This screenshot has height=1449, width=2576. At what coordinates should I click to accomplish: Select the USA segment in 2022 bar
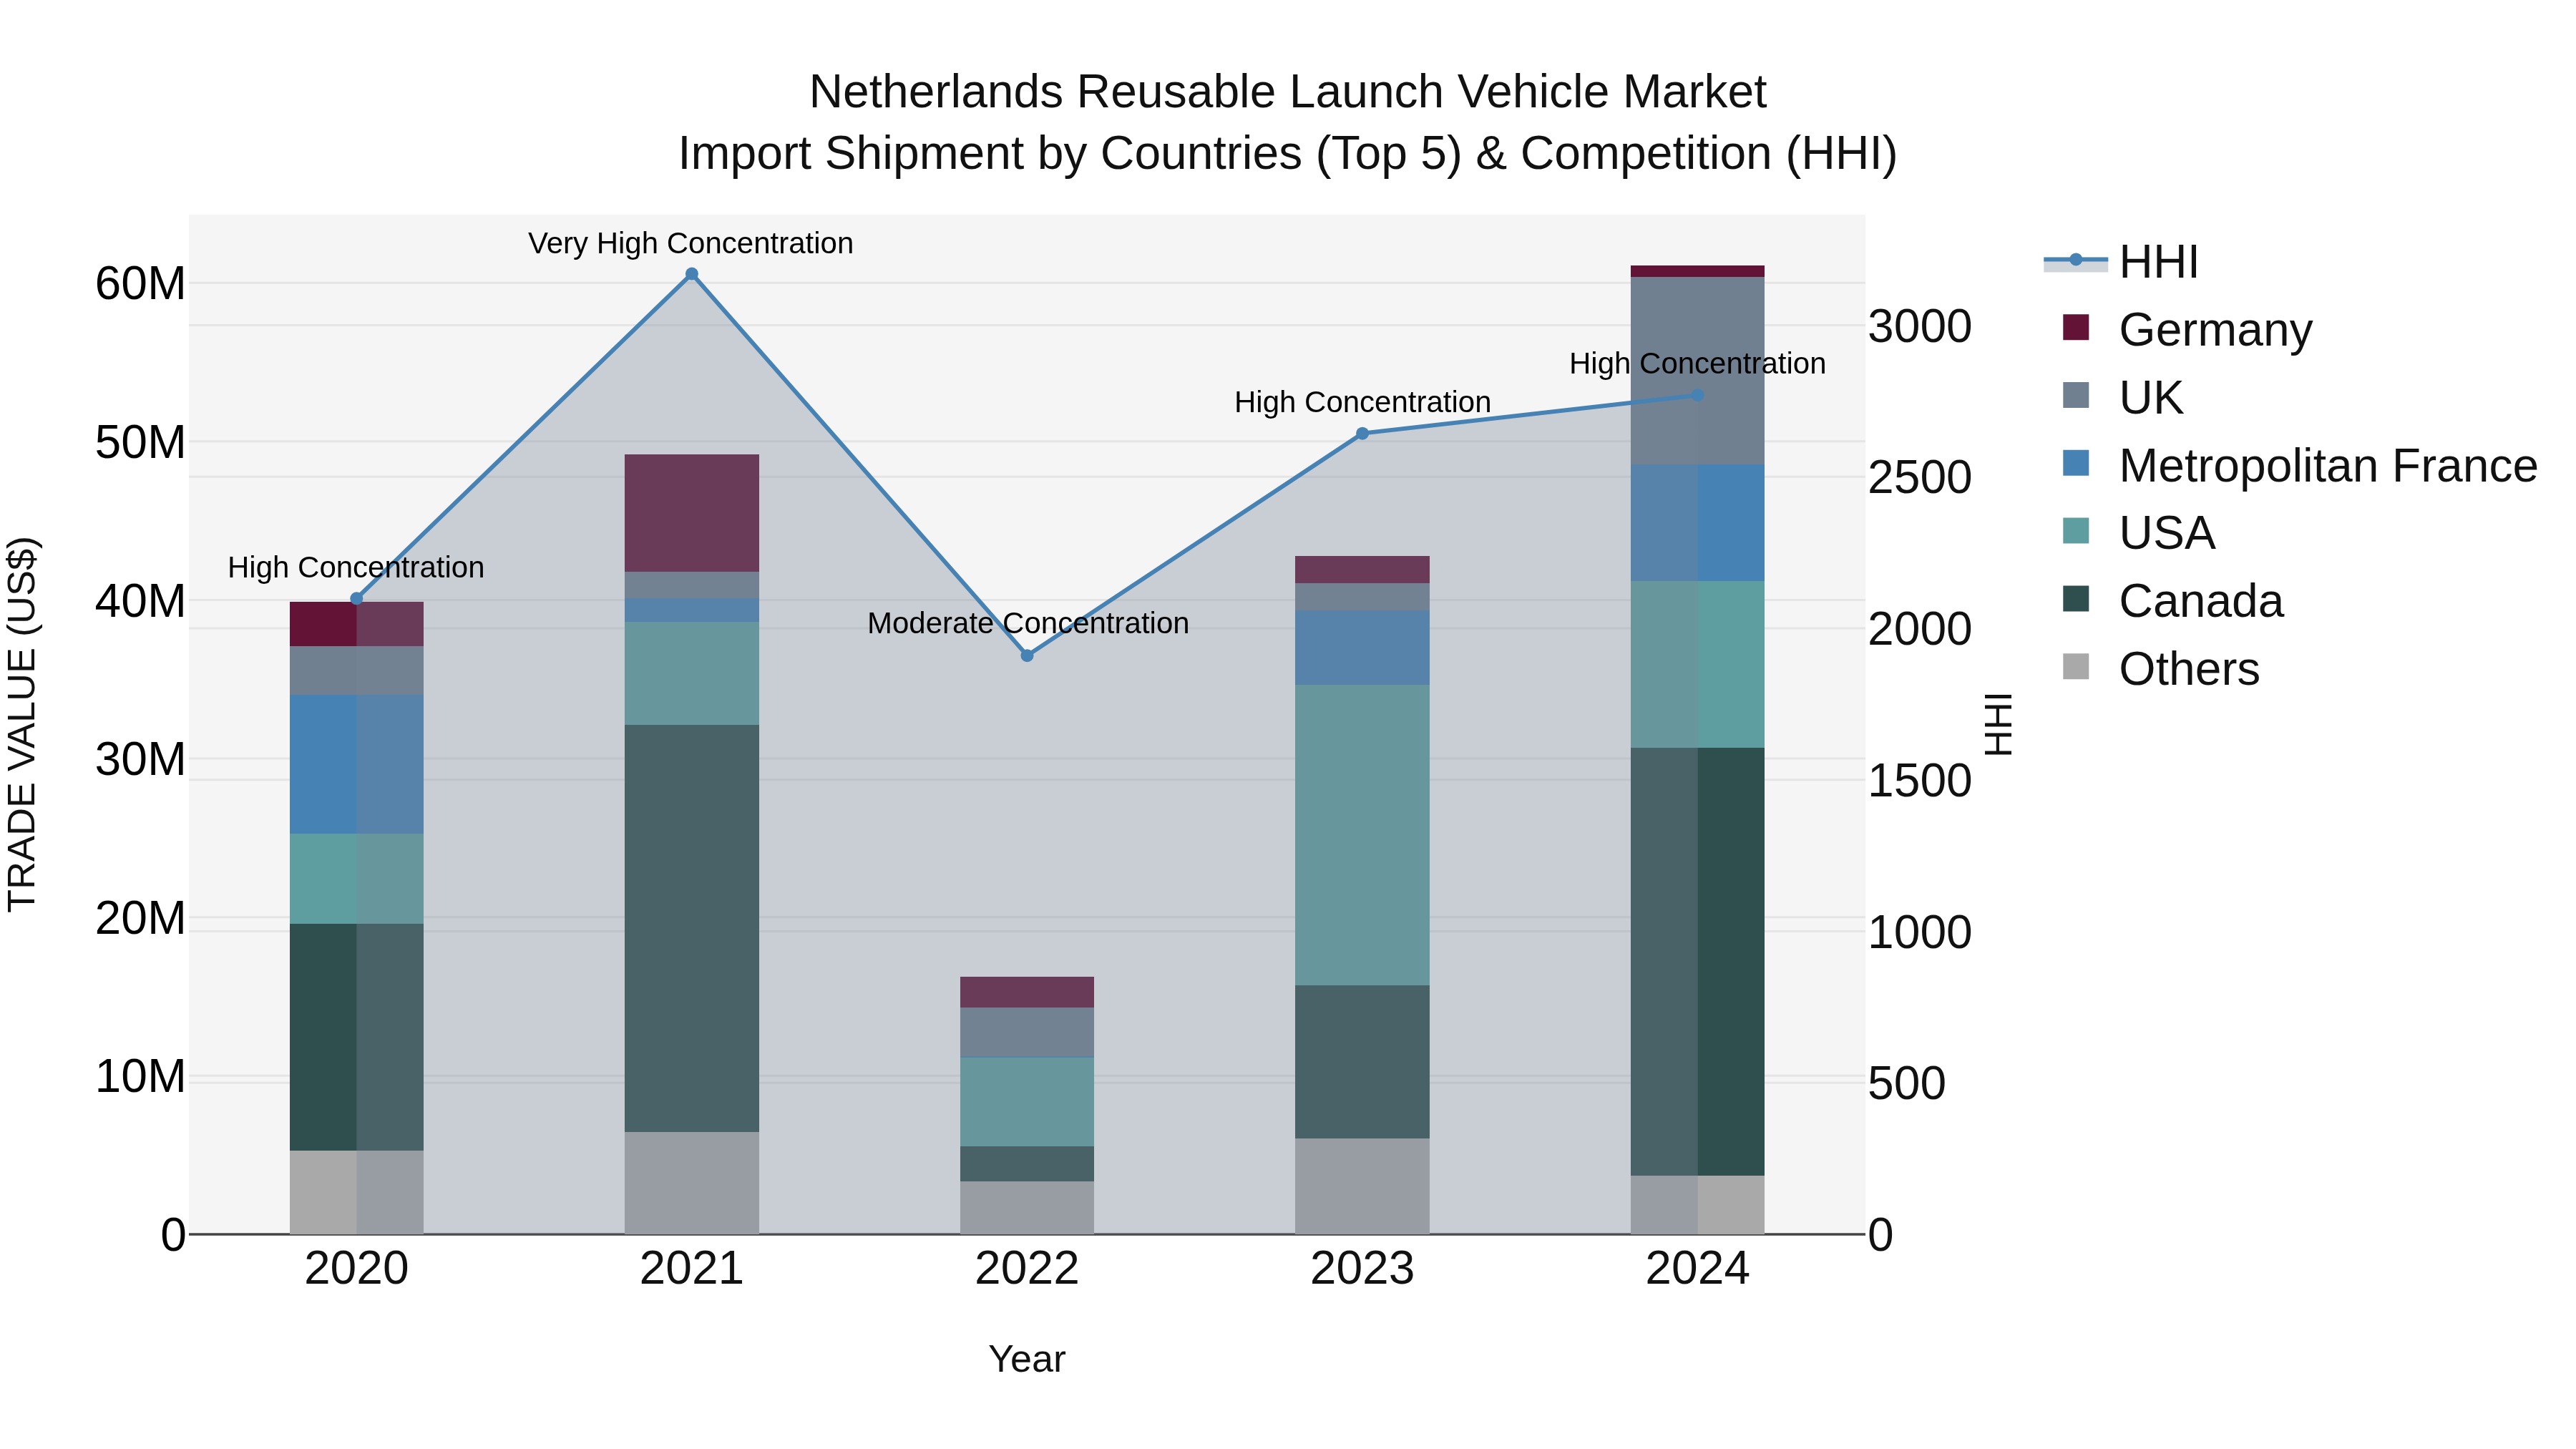[1027, 1101]
